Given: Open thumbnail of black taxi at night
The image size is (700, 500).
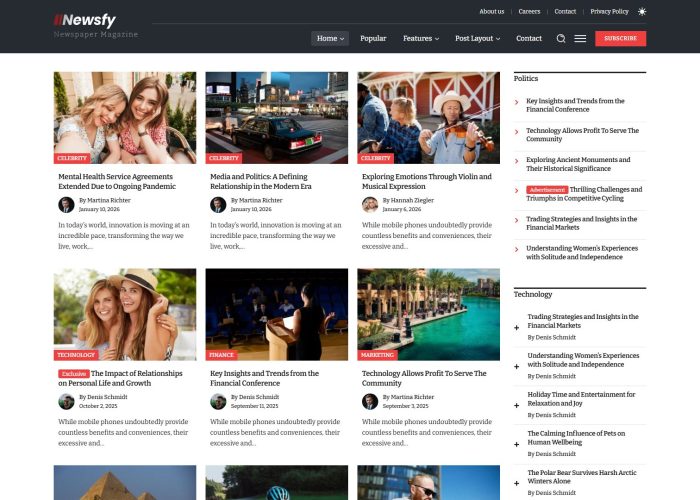Looking at the screenshot, I should click(277, 118).
